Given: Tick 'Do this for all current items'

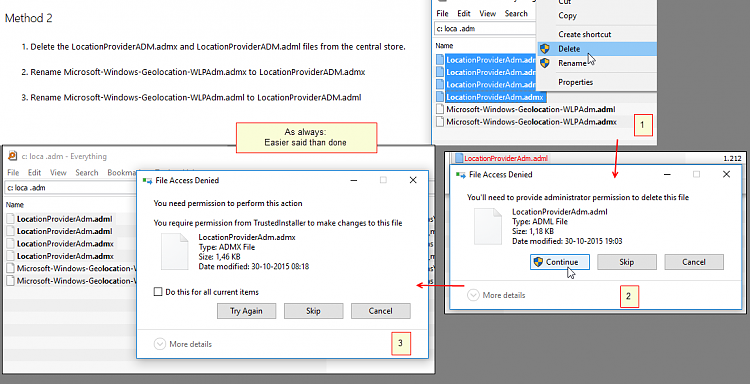Looking at the screenshot, I should click(158, 292).
